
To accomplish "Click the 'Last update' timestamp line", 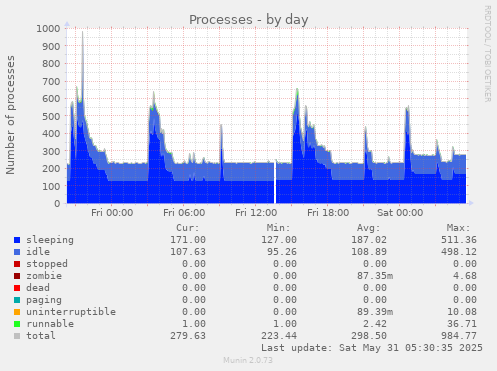I will click(372, 348).
